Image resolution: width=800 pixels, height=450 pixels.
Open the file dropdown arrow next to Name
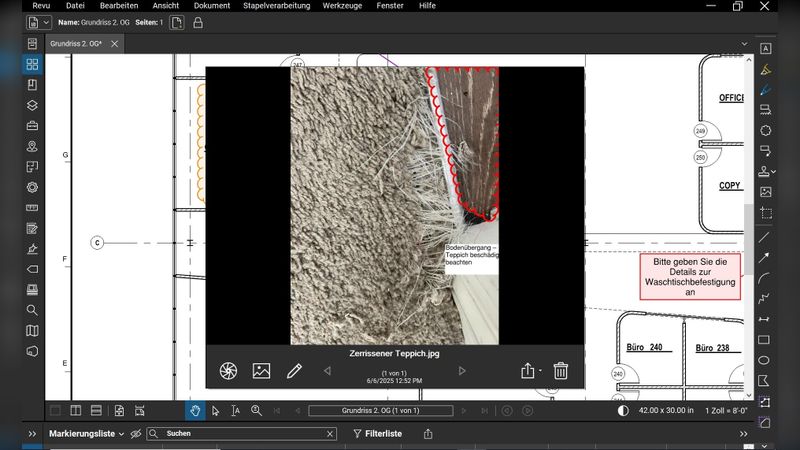(x=46, y=23)
